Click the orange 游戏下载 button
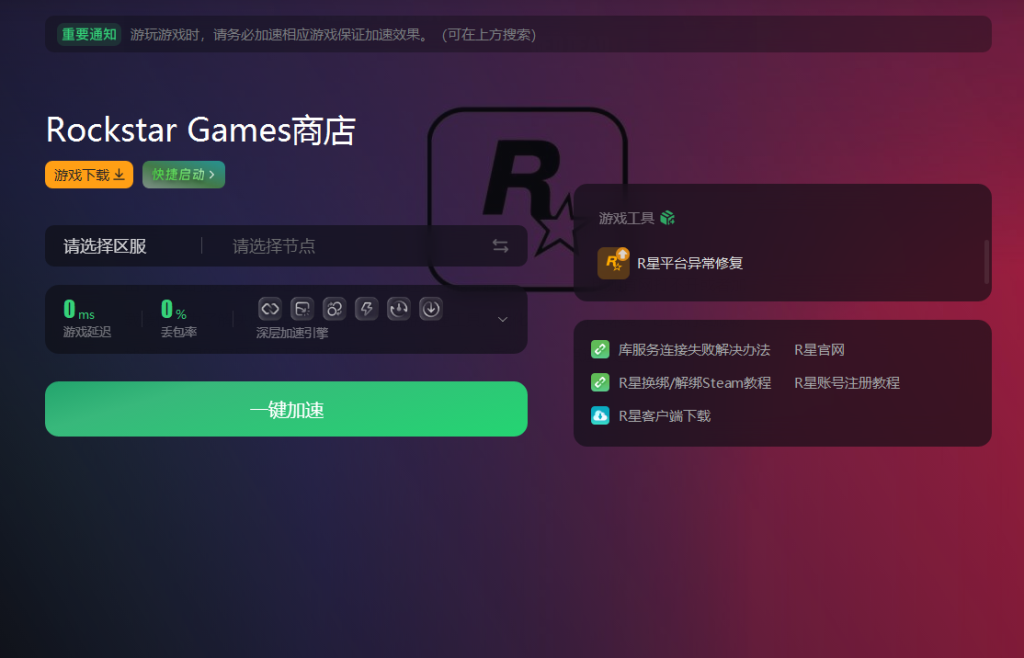This screenshot has height=658, width=1024. tap(89, 174)
